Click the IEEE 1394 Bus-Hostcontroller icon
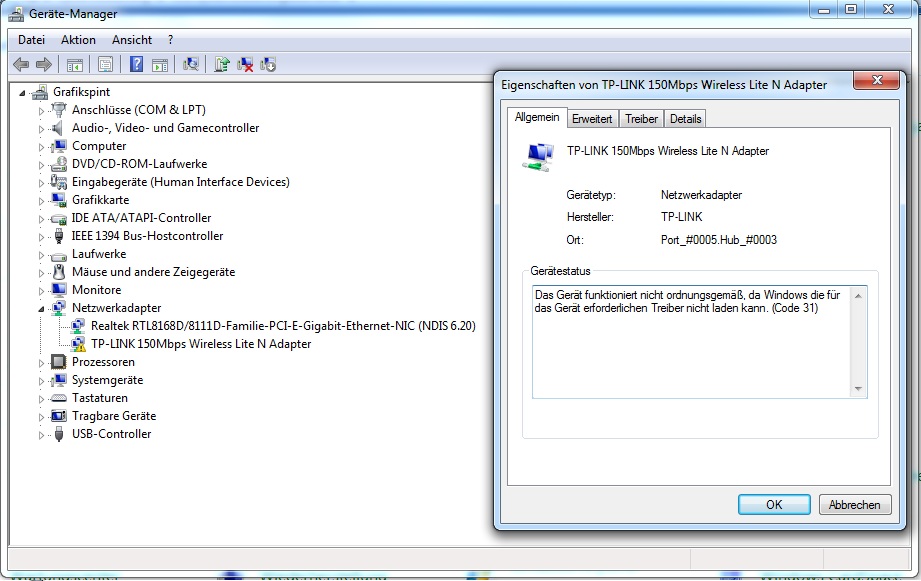 coord(59,236)
